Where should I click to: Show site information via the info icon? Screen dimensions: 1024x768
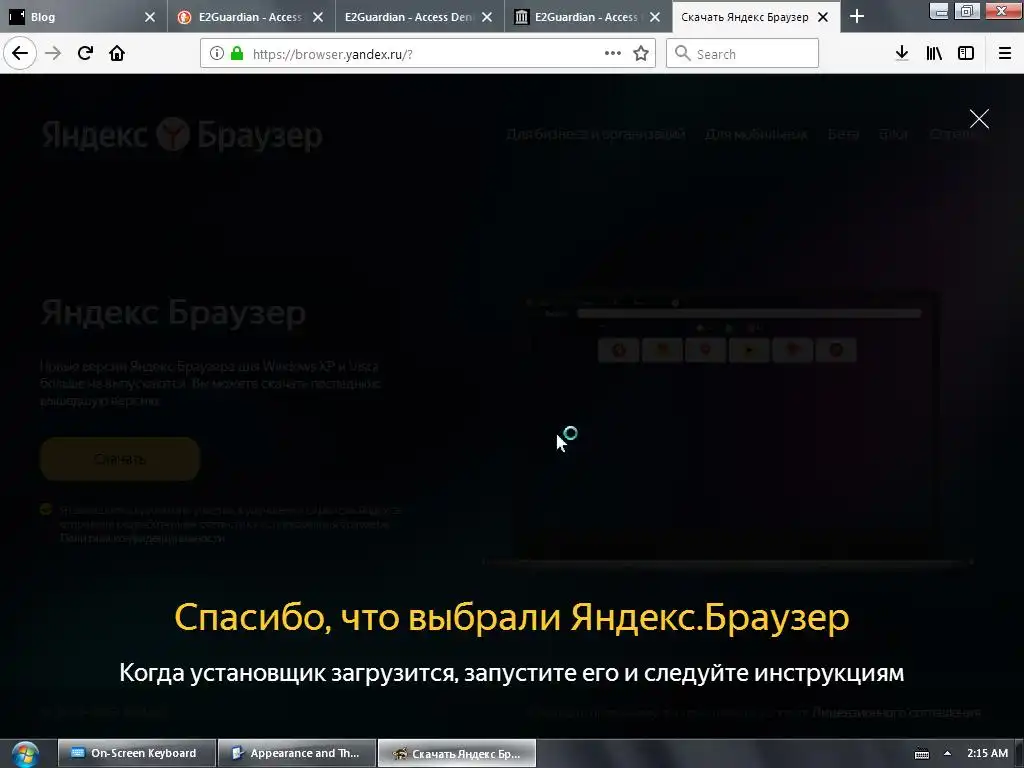(x=217, y=54)
